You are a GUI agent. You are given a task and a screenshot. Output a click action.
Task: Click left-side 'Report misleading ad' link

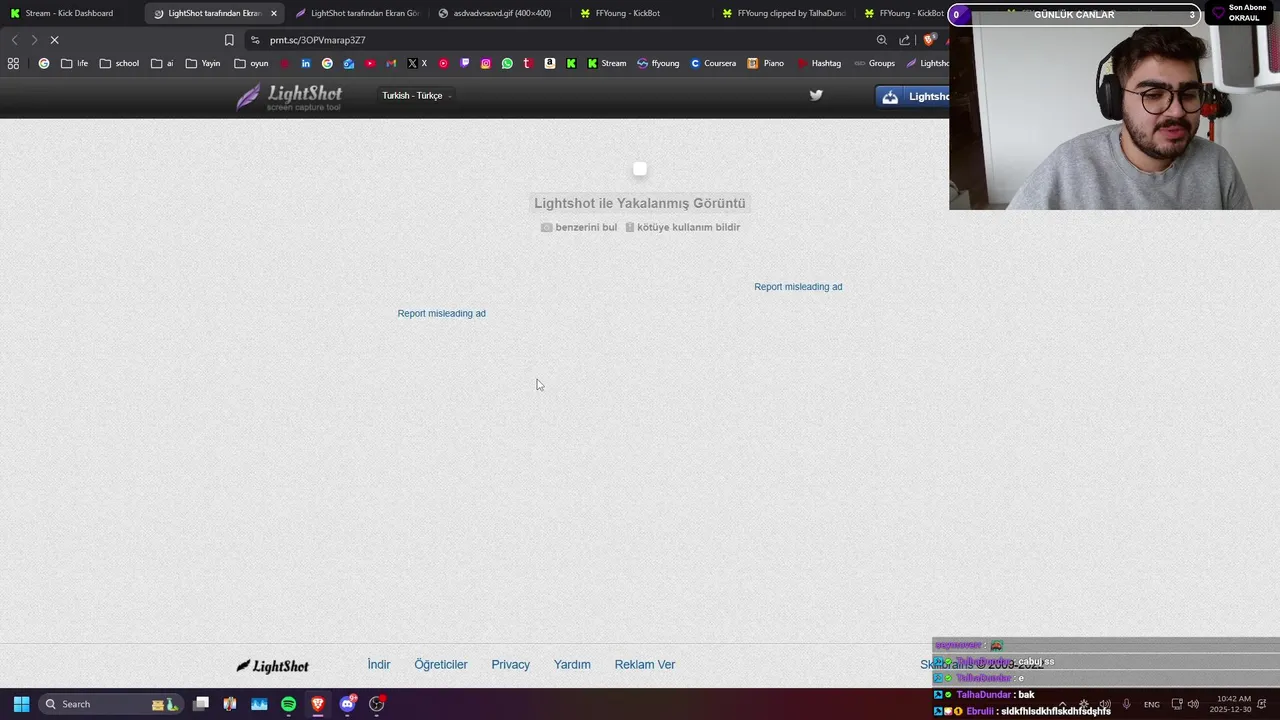441,313
